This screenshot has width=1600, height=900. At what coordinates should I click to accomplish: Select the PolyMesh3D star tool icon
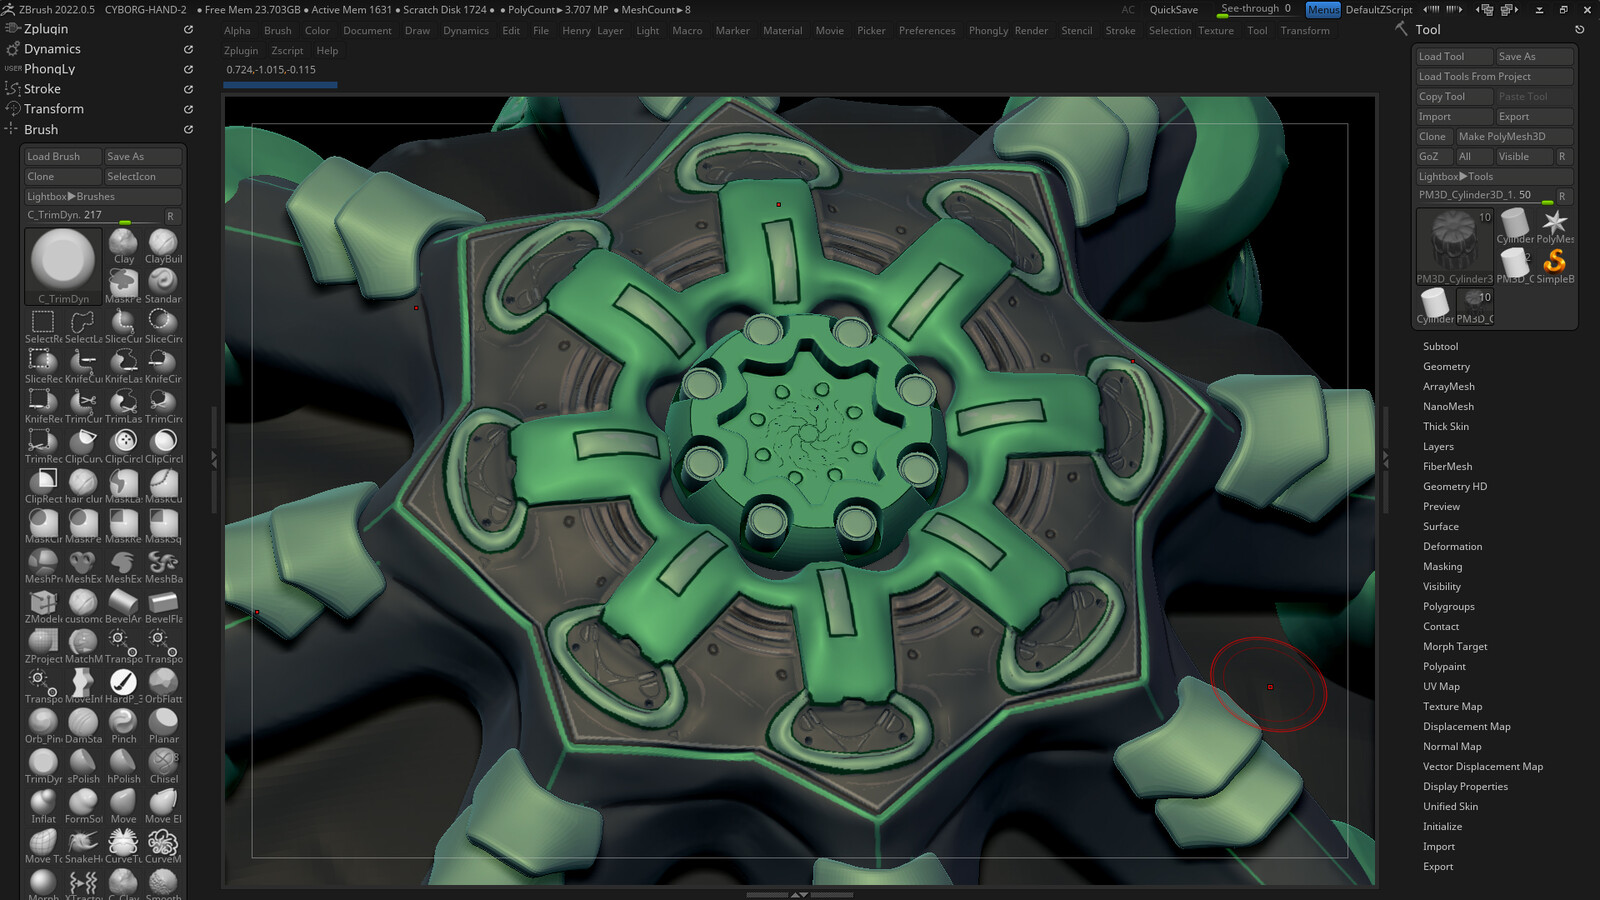1555,226
